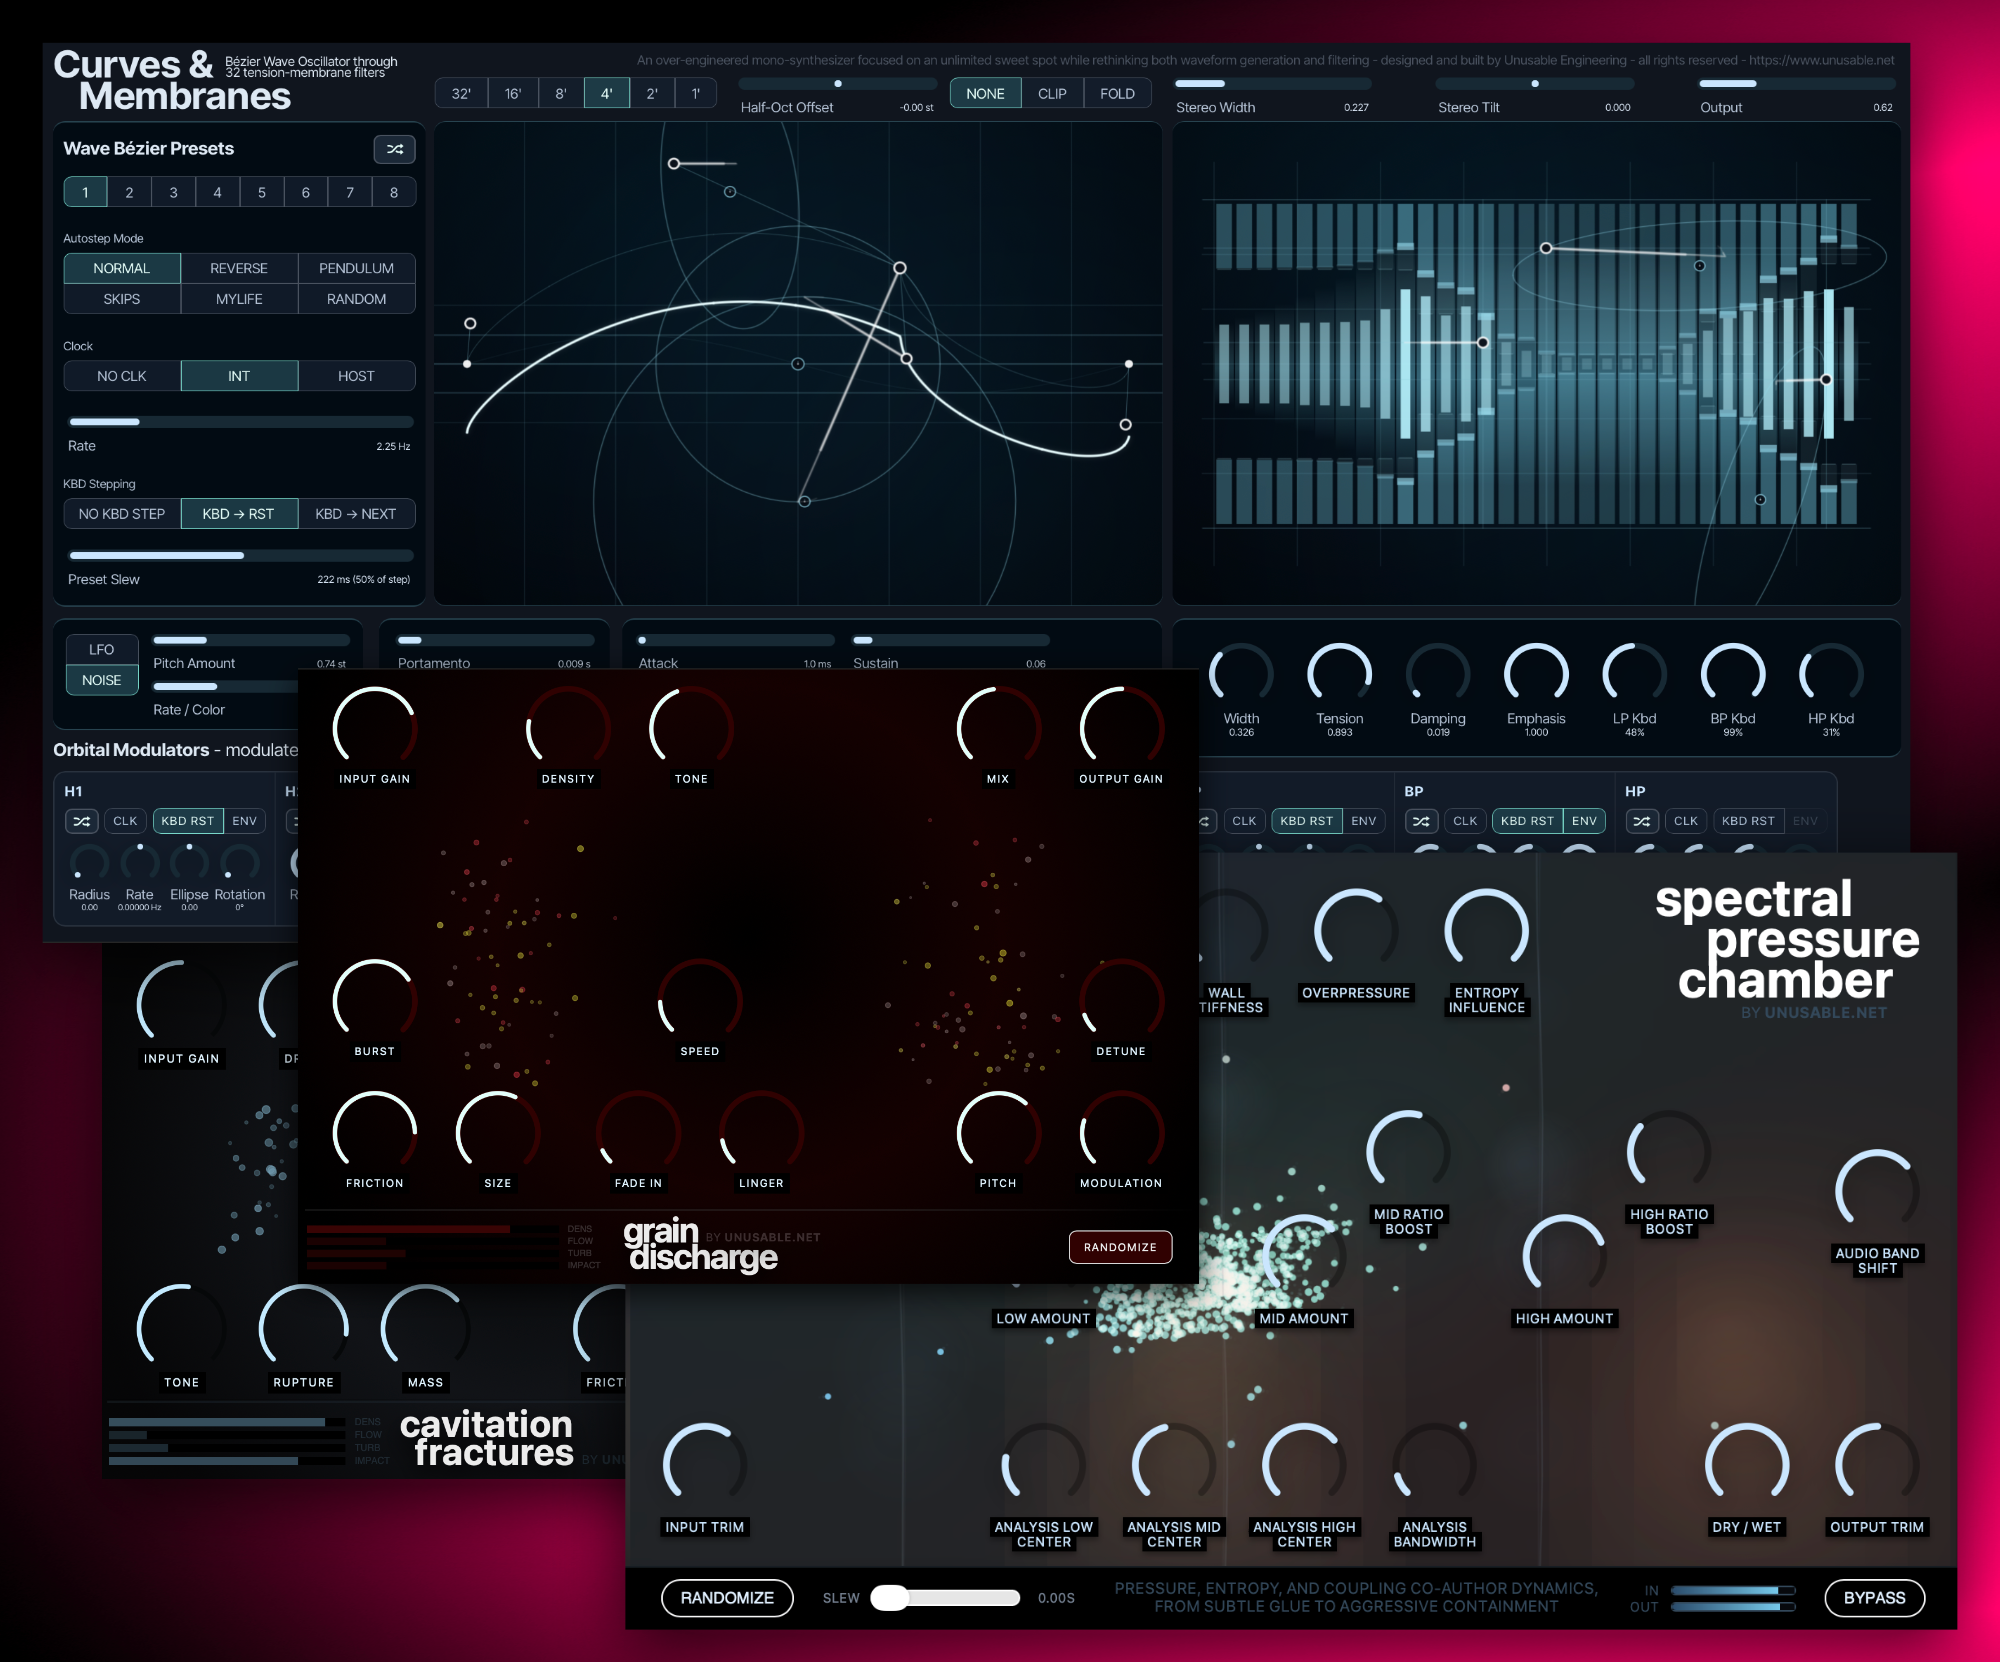Switch the oscillator octave to 2'

coord(652,93)
